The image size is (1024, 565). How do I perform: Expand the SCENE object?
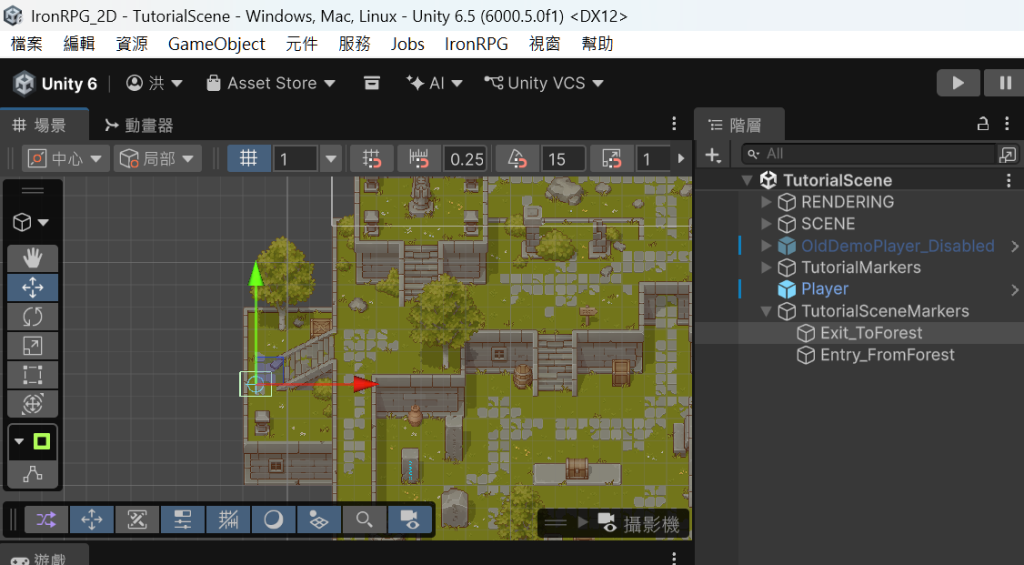pyautogui.click(x=767, y=223)
